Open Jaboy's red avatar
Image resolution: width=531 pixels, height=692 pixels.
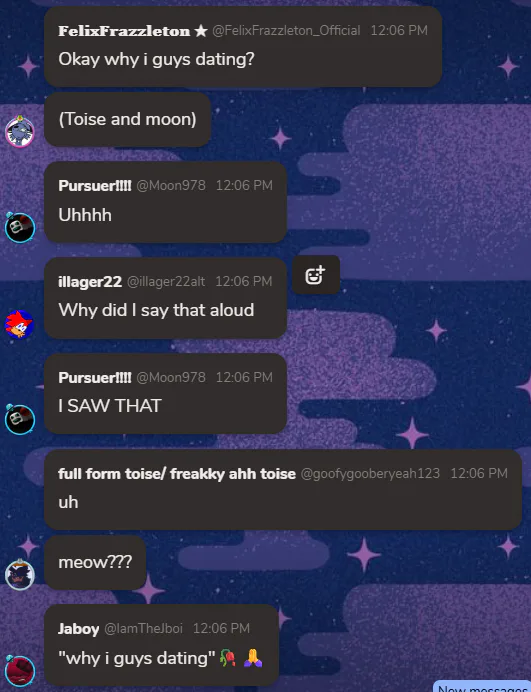pyautogui.click(x=19, y=670)
